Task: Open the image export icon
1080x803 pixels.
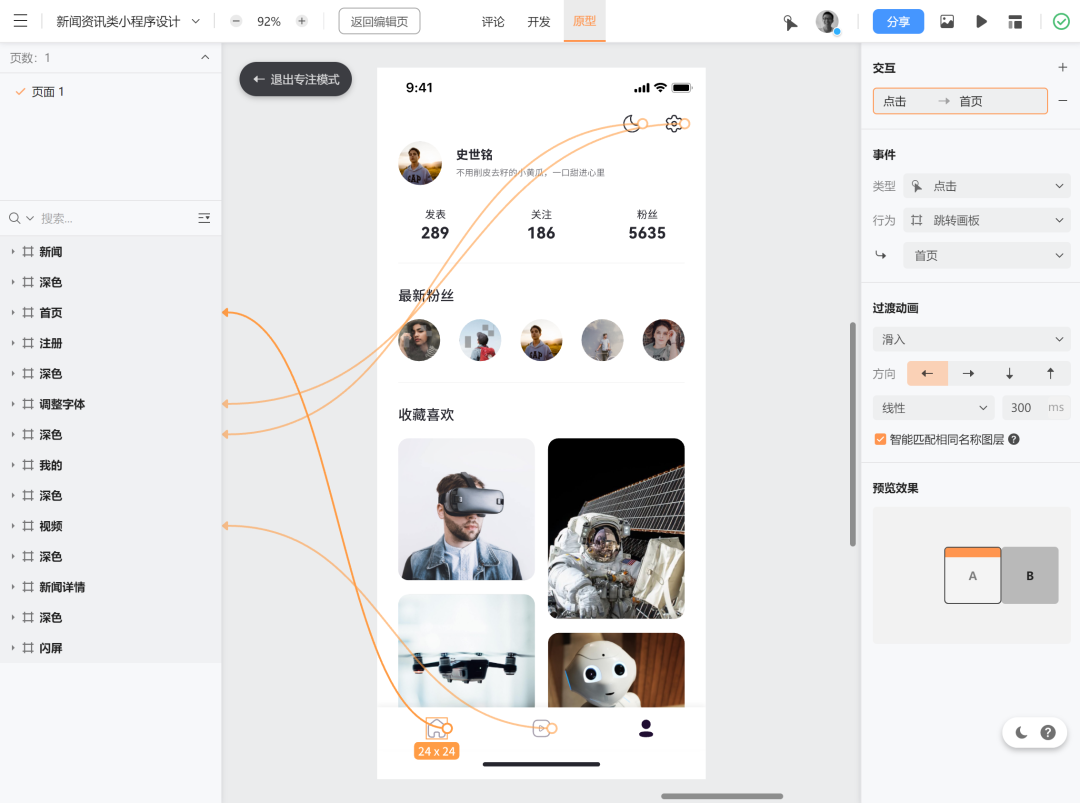Action: pos(947,21)
